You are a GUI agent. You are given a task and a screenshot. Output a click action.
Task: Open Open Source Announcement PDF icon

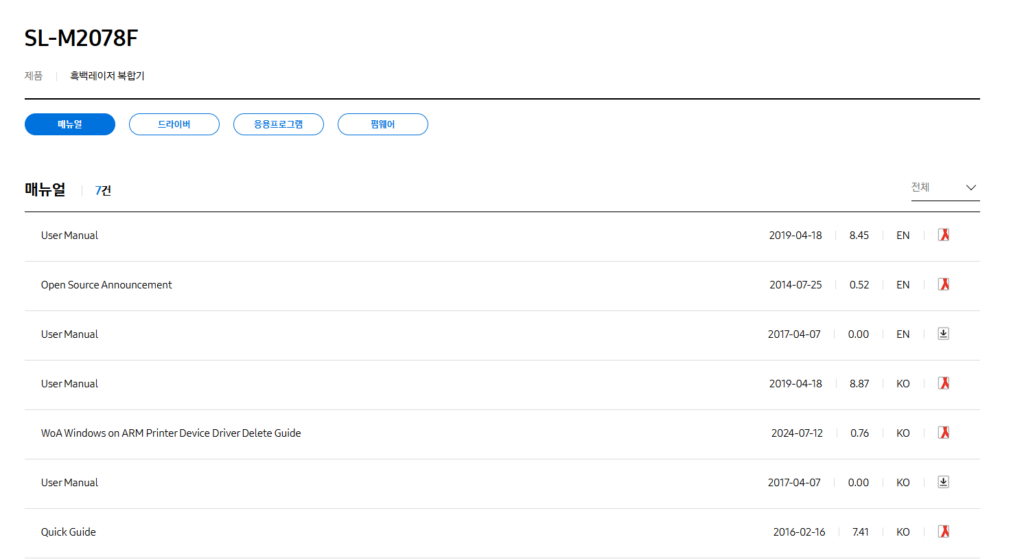point(944,285)
